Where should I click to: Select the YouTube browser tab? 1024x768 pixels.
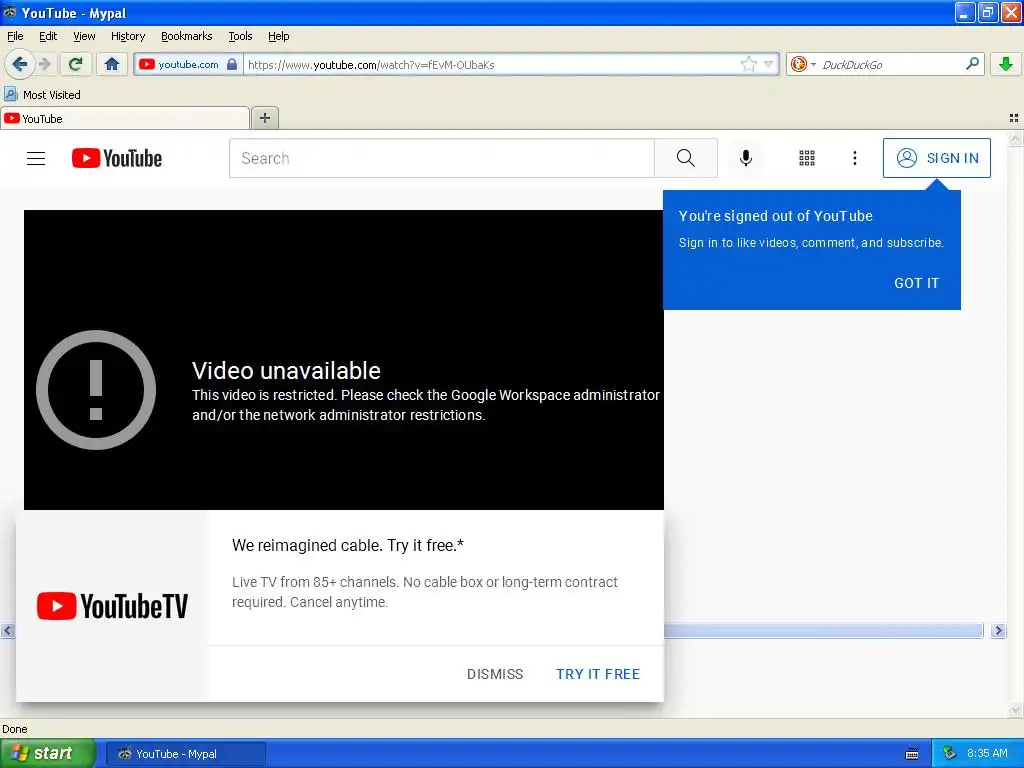point(125,118)
